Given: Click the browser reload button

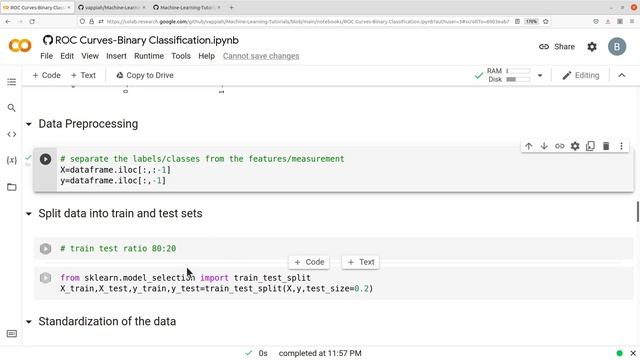Looking at the screenshot, I should pos(32,21).
